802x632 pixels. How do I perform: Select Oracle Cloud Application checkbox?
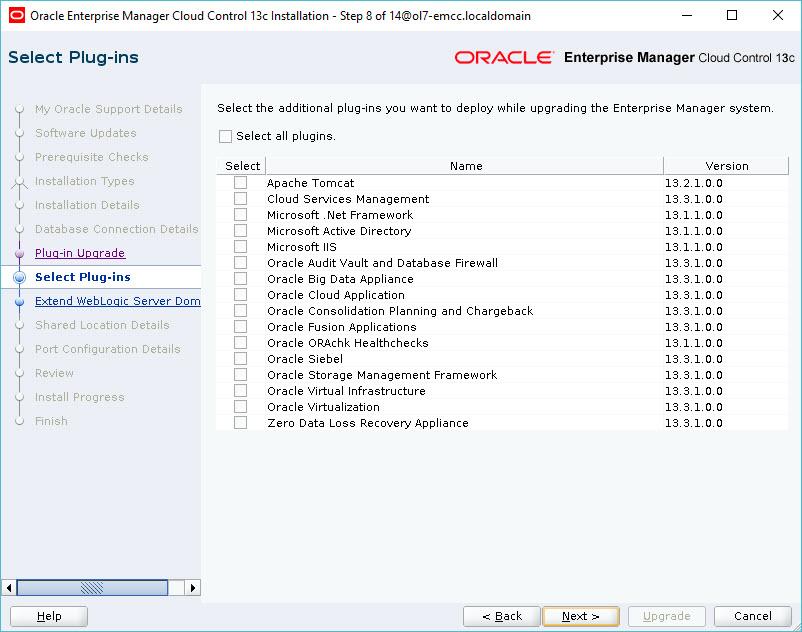(240, 295)
